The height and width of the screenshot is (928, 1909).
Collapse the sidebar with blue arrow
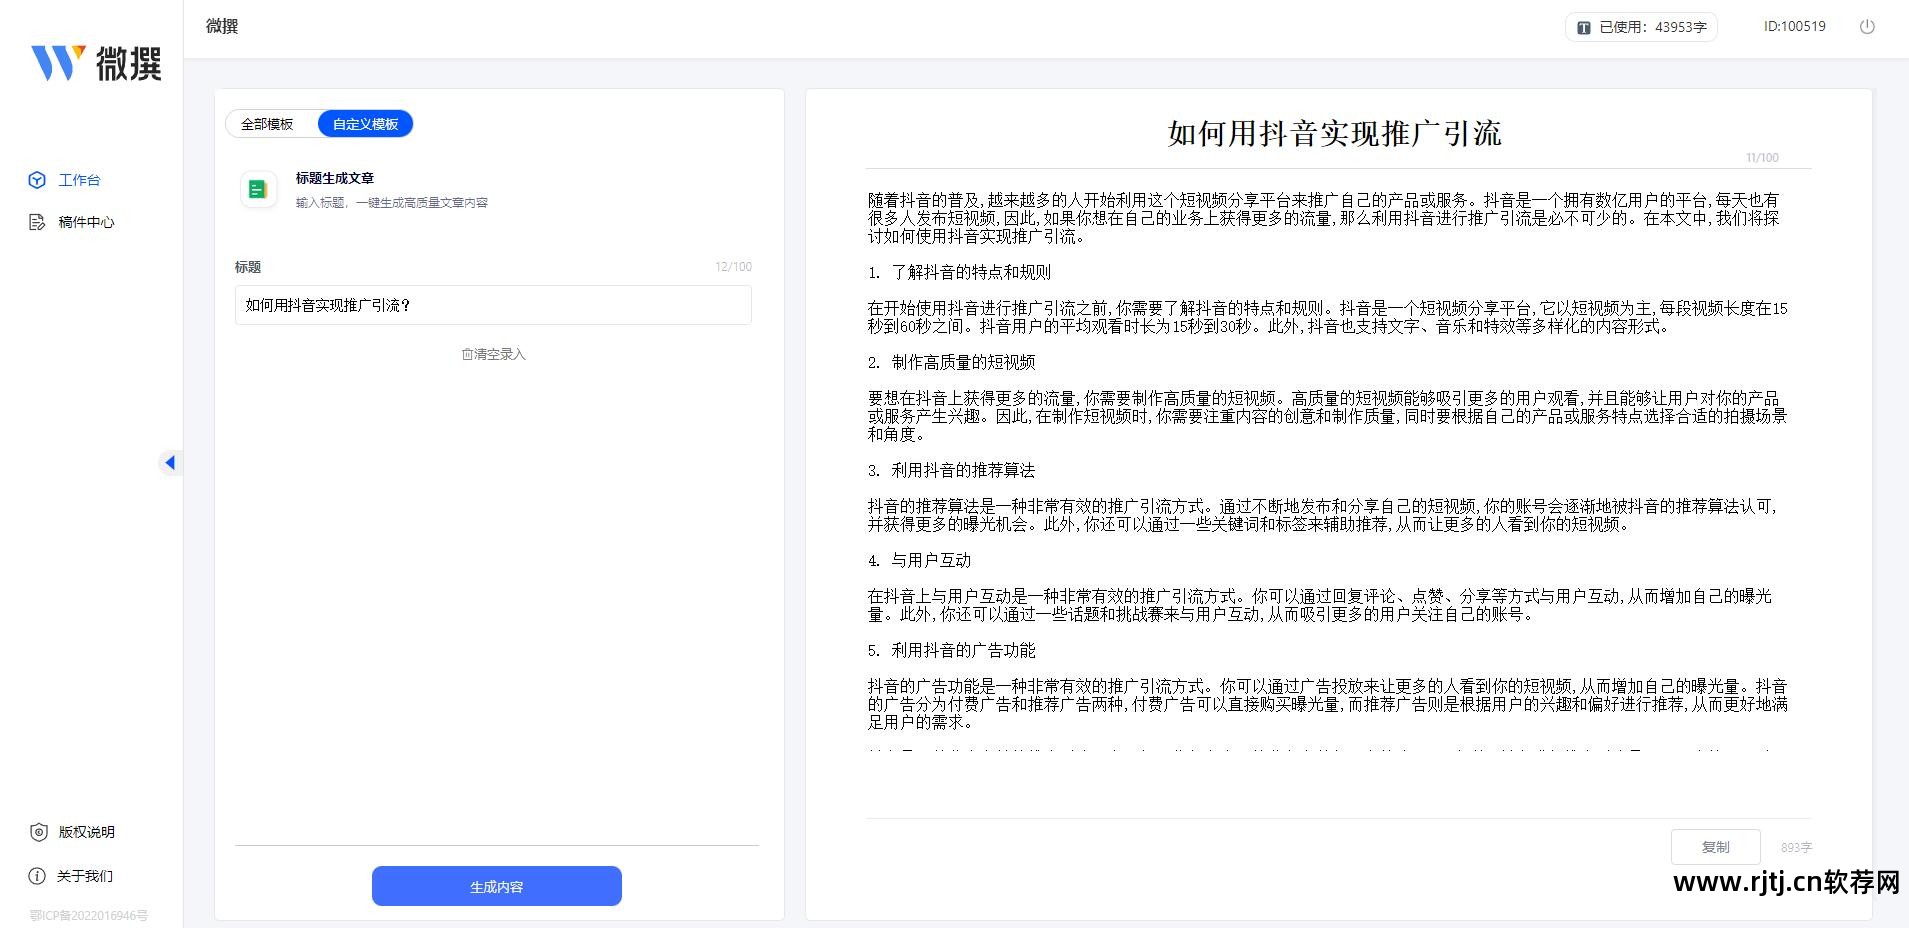click(x=169, y=462)
